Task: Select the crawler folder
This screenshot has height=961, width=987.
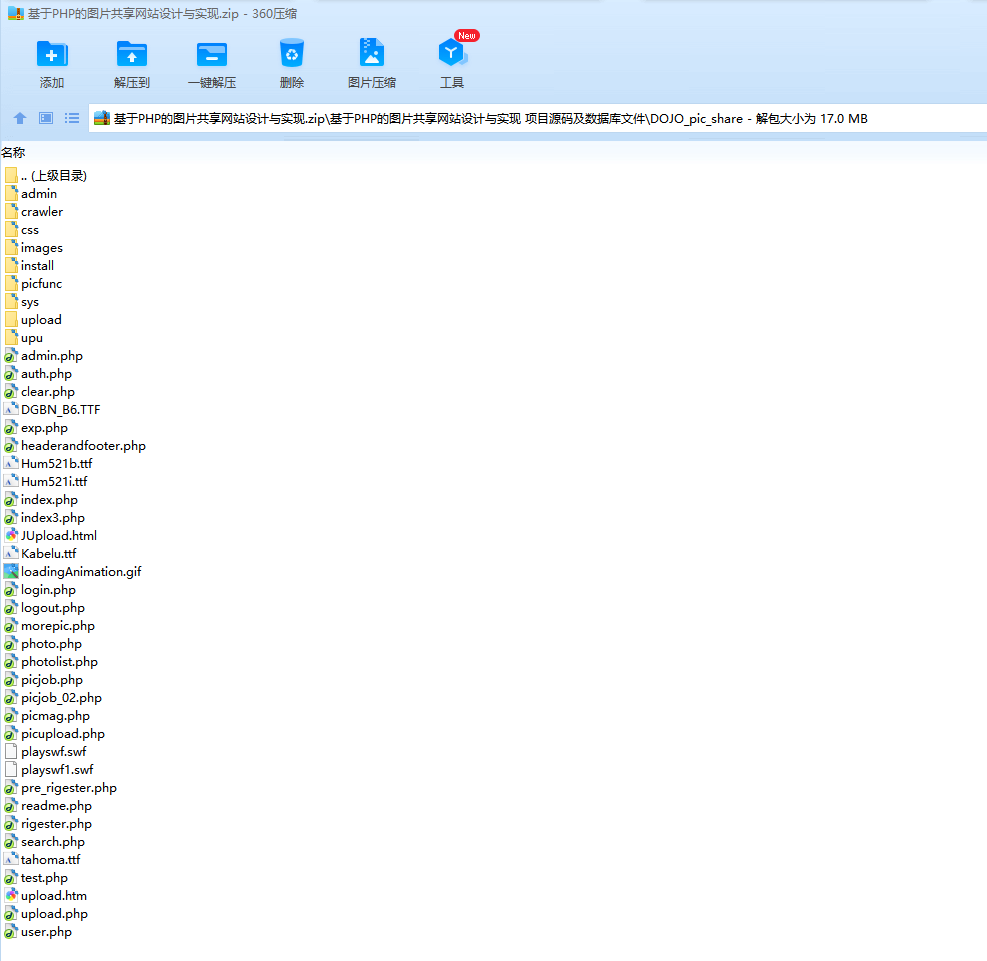Action: 34,211
